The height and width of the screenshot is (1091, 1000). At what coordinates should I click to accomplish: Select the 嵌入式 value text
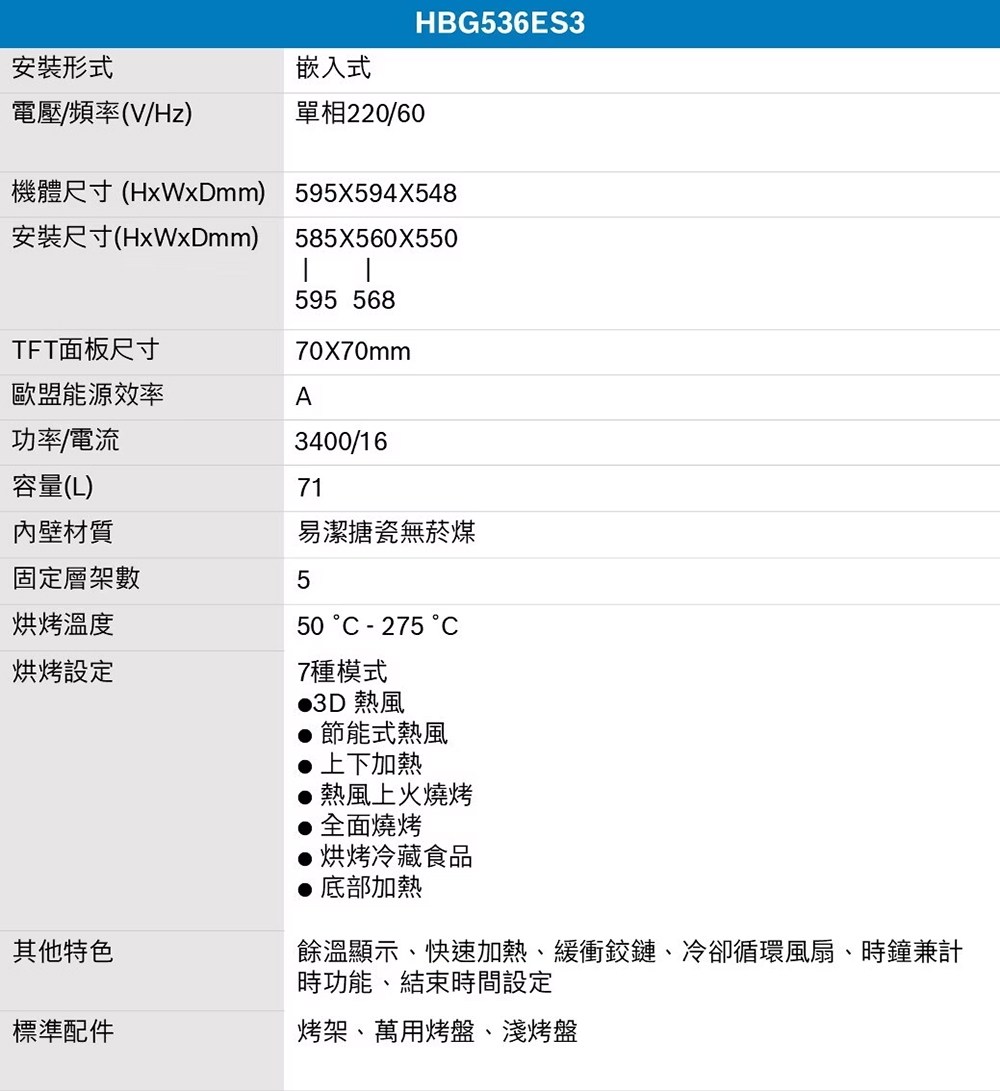(x=333, y=69)
